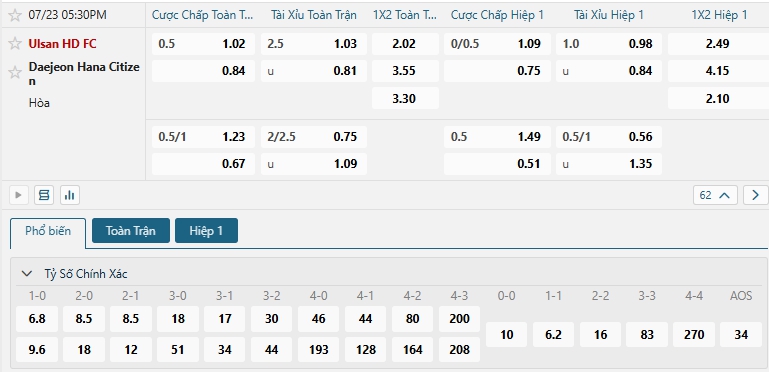The height and width of the screenshot is (372, 769).
Task: Pick the 1-0 correct score odds 6.8
Action: [x=37, y=319]
